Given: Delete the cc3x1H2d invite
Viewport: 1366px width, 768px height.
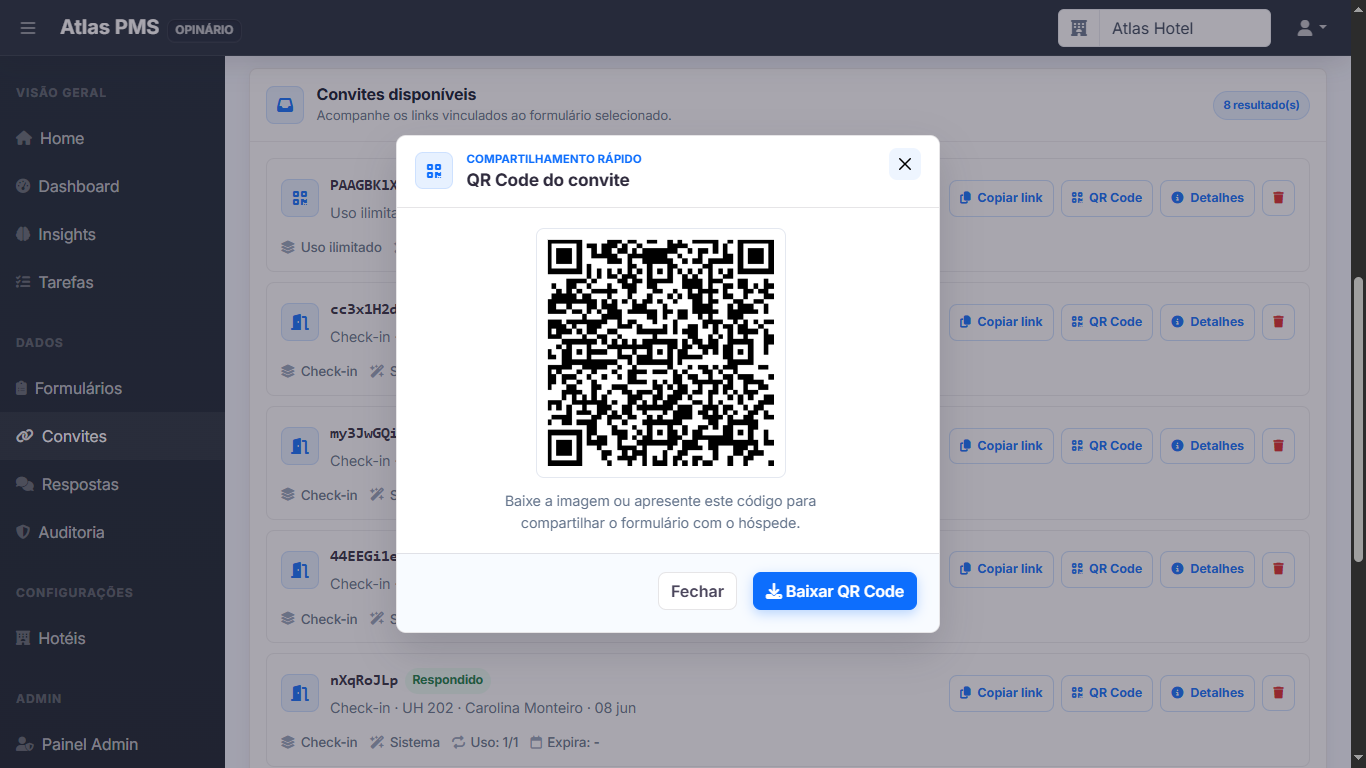Looking at the screenshot, I should click(1278, 322).
